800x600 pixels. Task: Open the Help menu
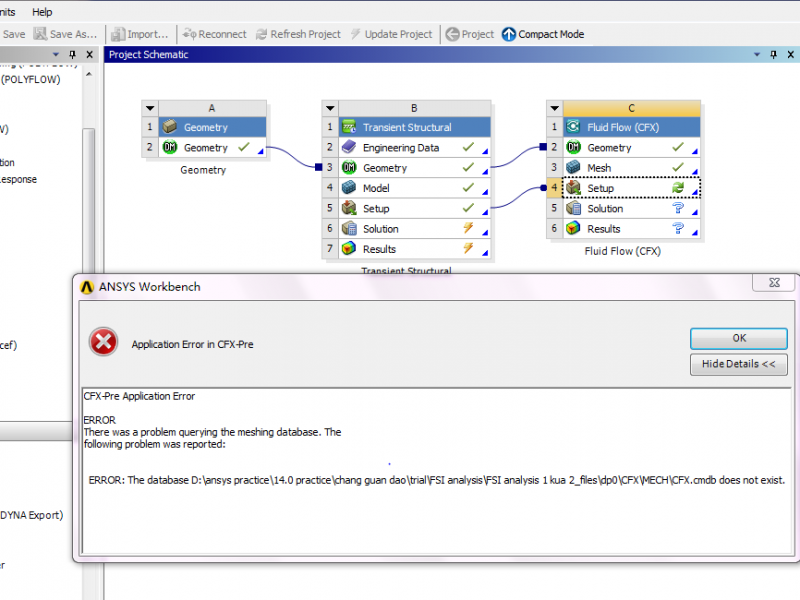tap(42, 12)
